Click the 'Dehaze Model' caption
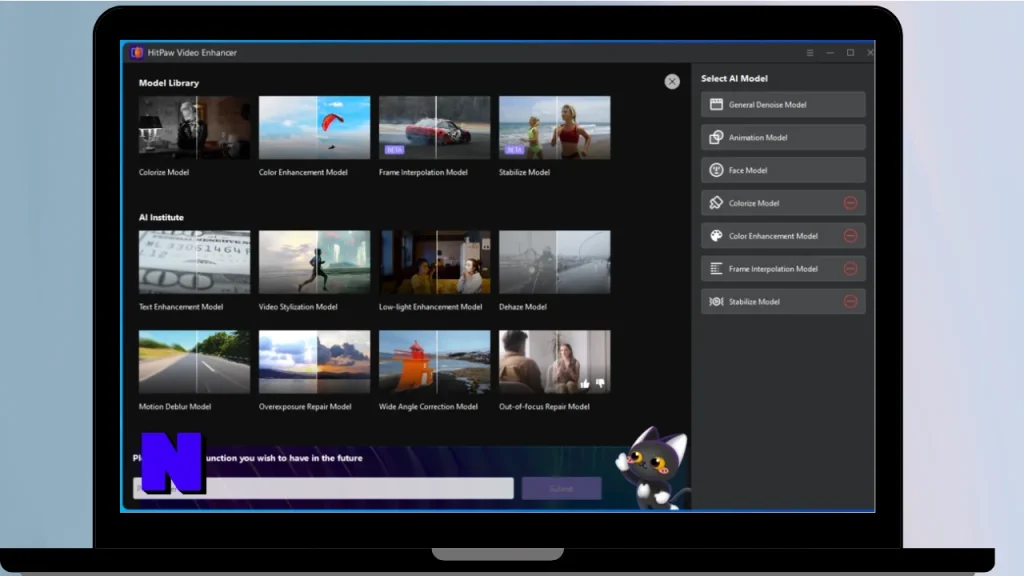The image size is (1024, 576). (x=522, y=307)
